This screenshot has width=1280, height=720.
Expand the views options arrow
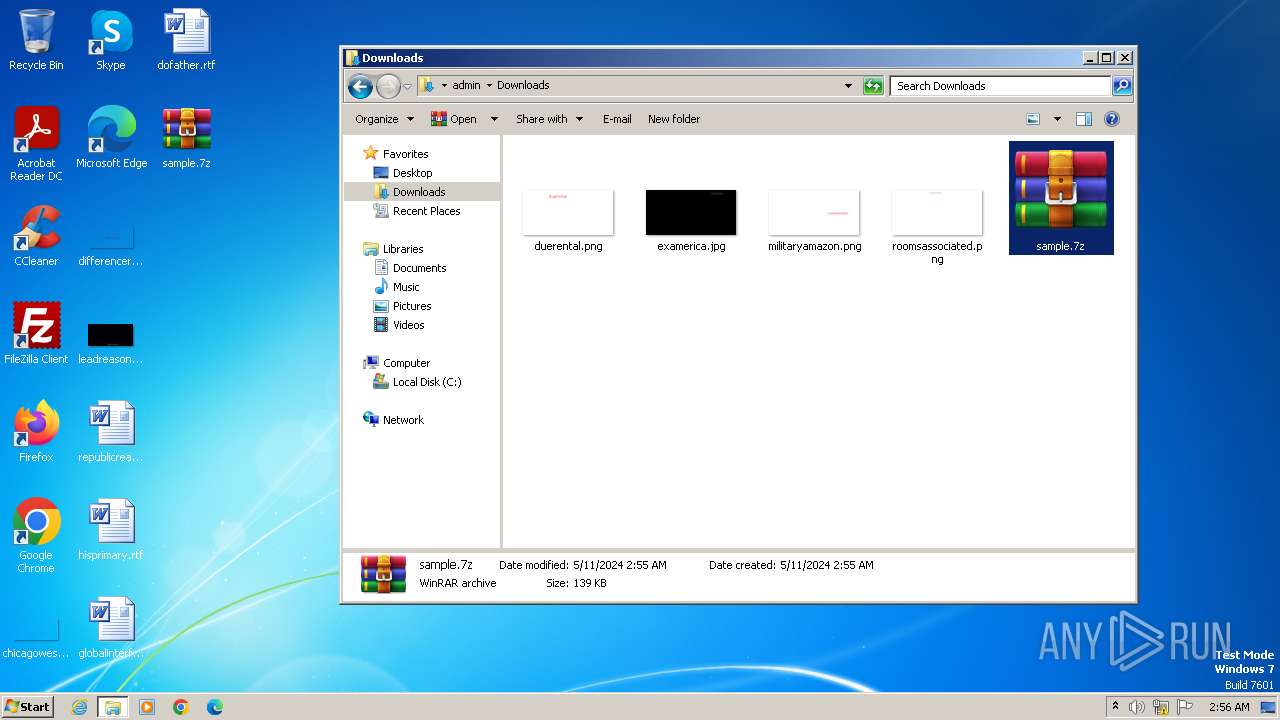[1057, 119]
